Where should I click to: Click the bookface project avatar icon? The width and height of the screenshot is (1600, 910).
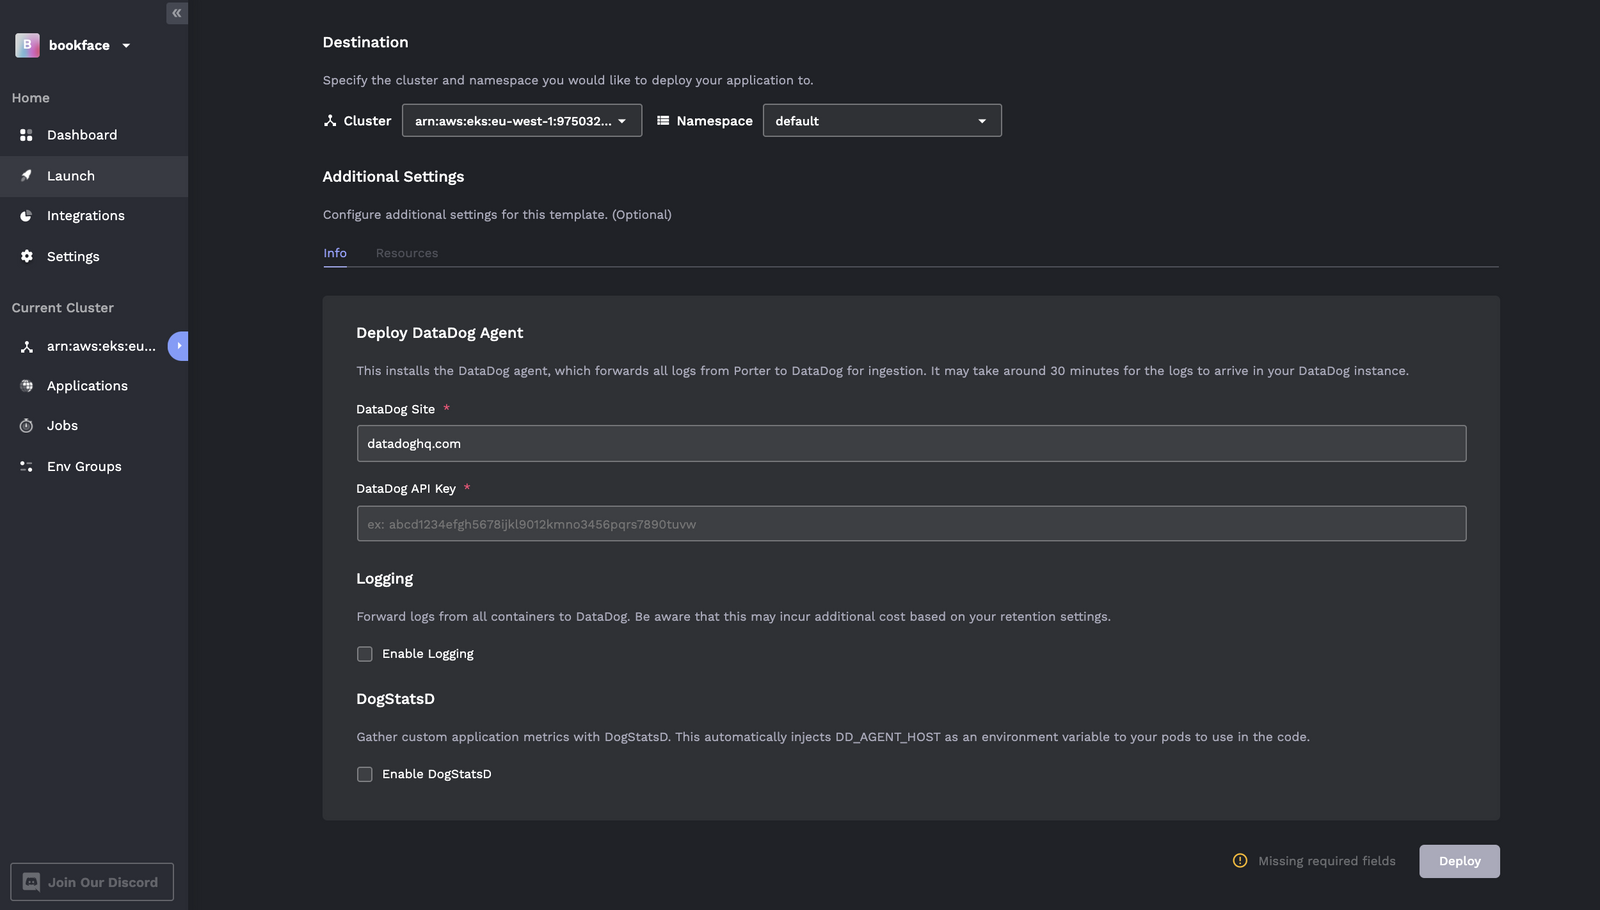pyautogui.click(x=27, y=45)
